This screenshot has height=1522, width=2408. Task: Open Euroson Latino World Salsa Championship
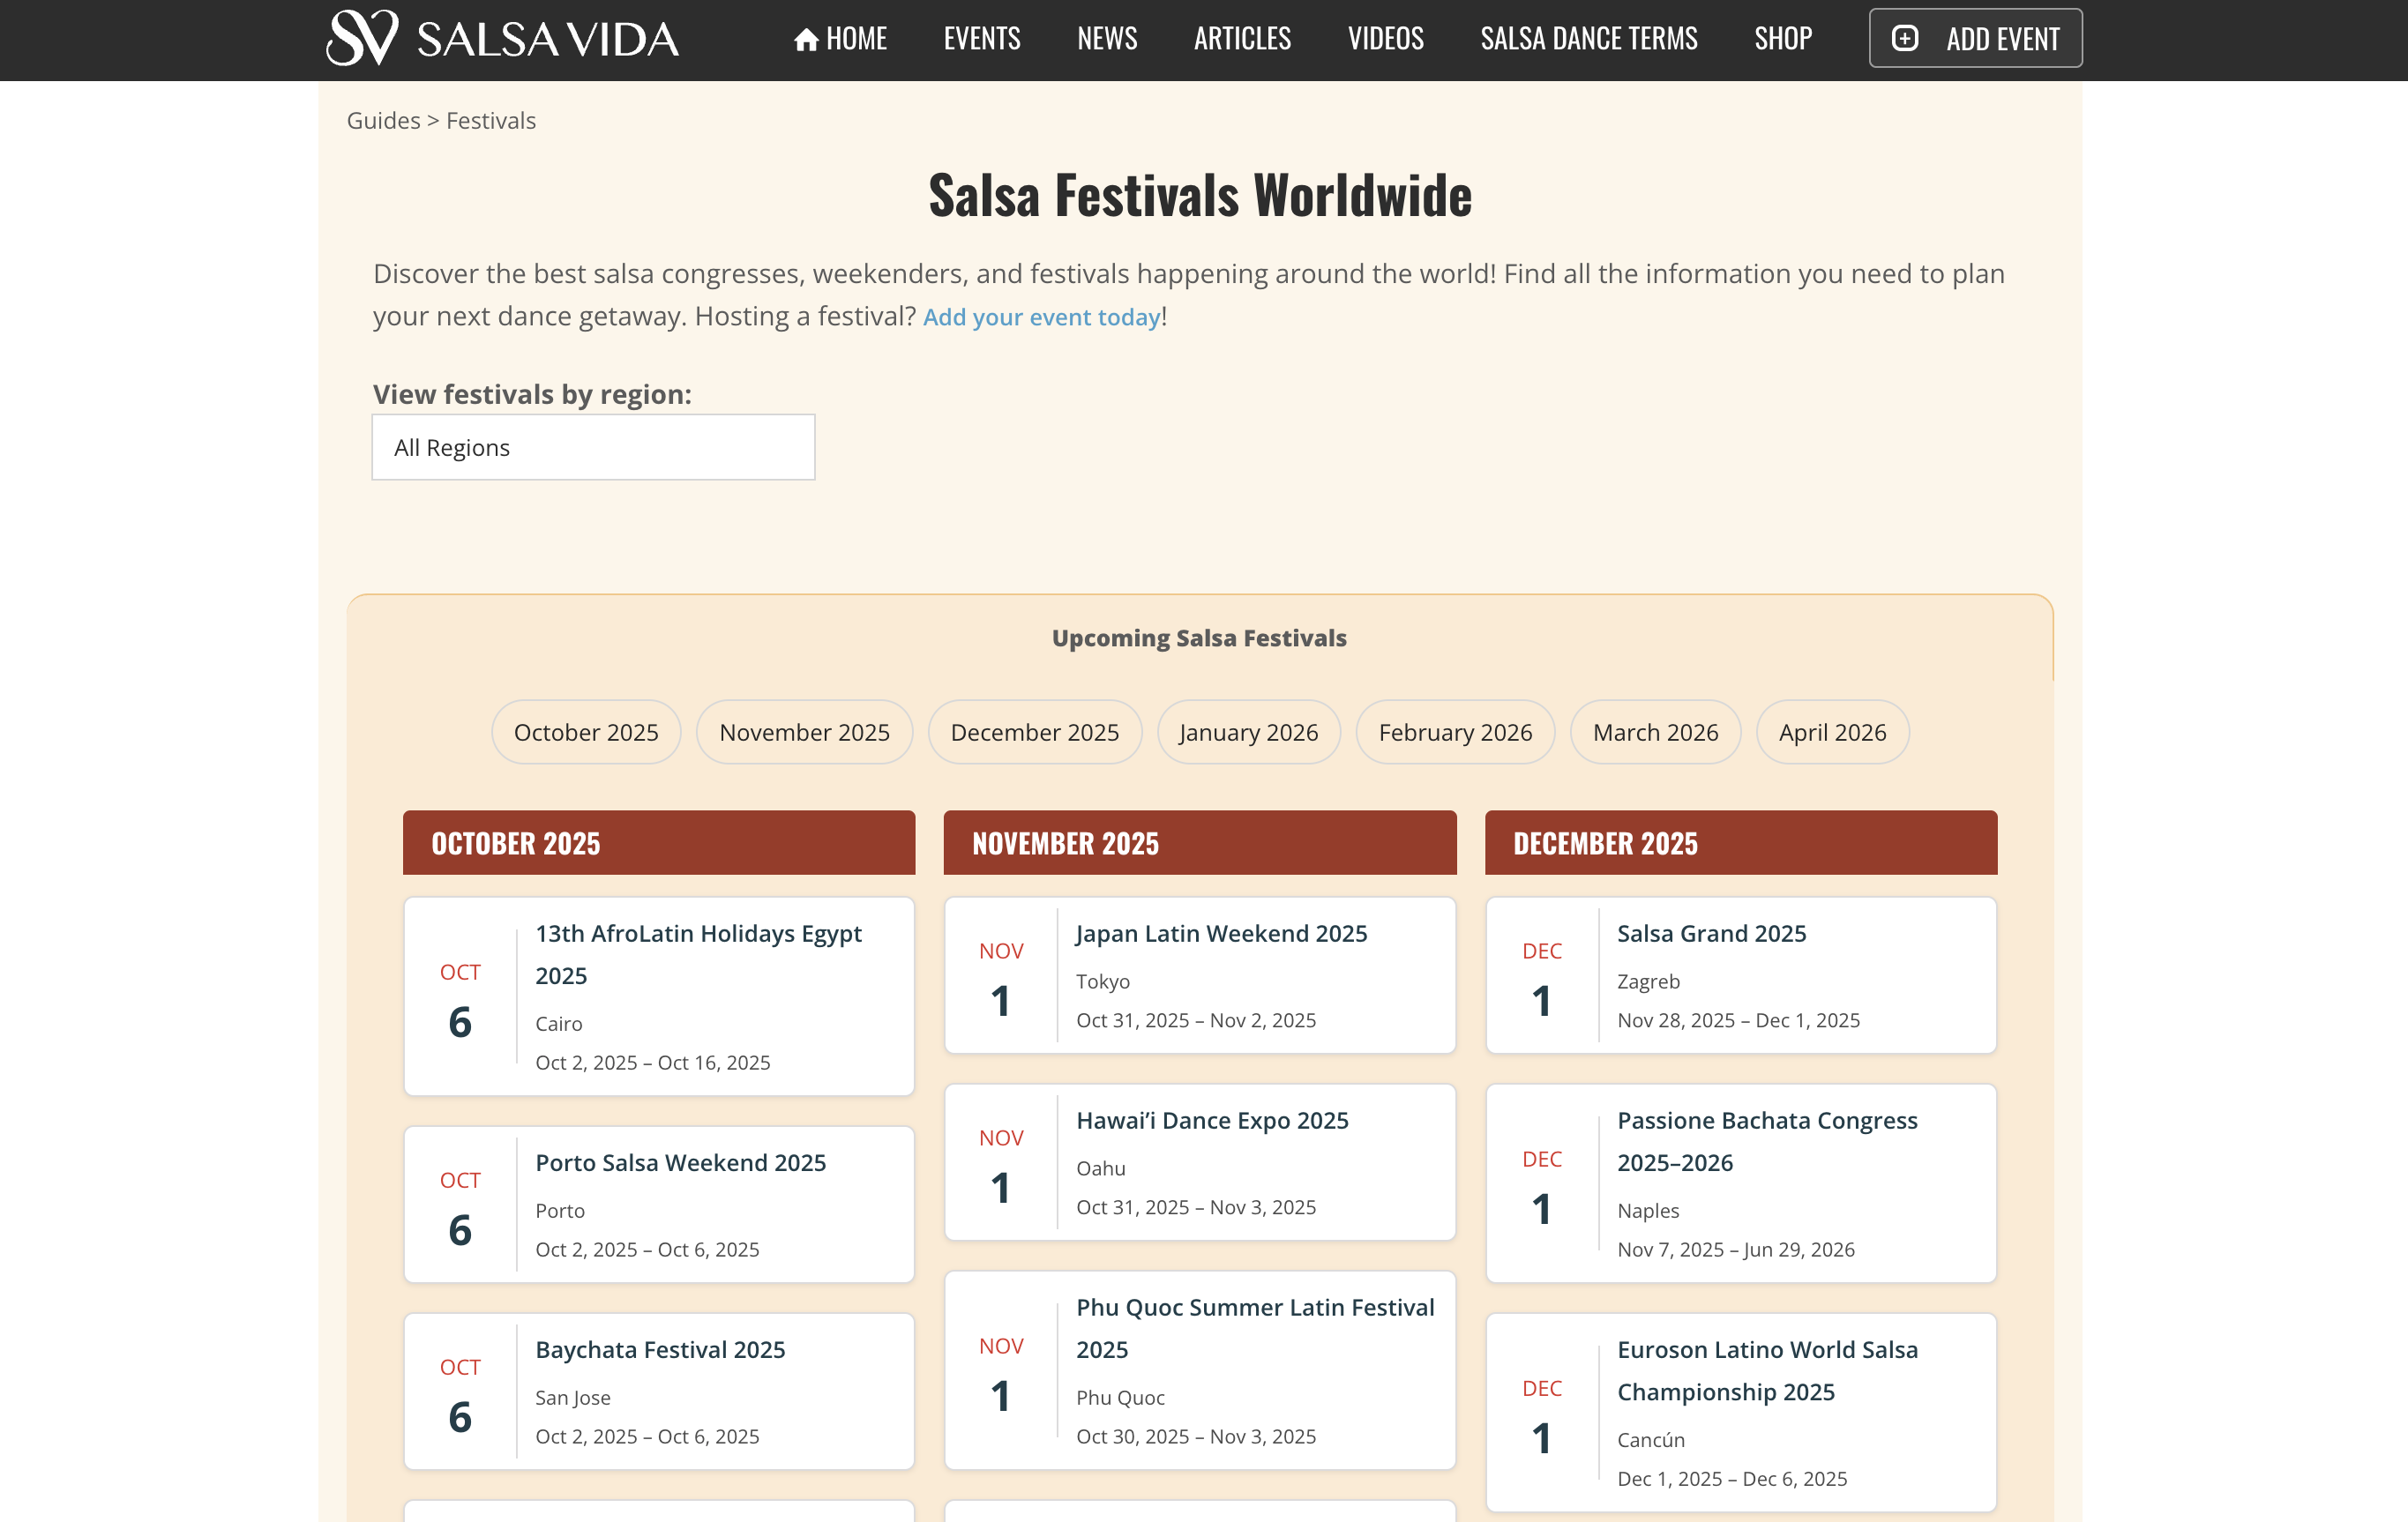click(x=1766, y=1370)
